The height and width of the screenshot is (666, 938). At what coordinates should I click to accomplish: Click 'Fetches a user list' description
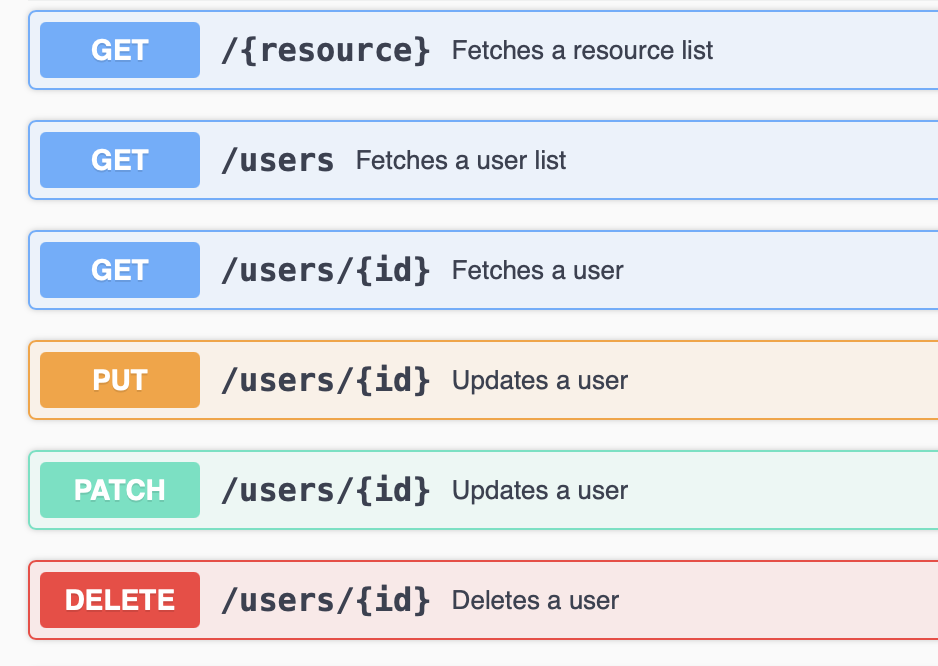tap(460, 160)
